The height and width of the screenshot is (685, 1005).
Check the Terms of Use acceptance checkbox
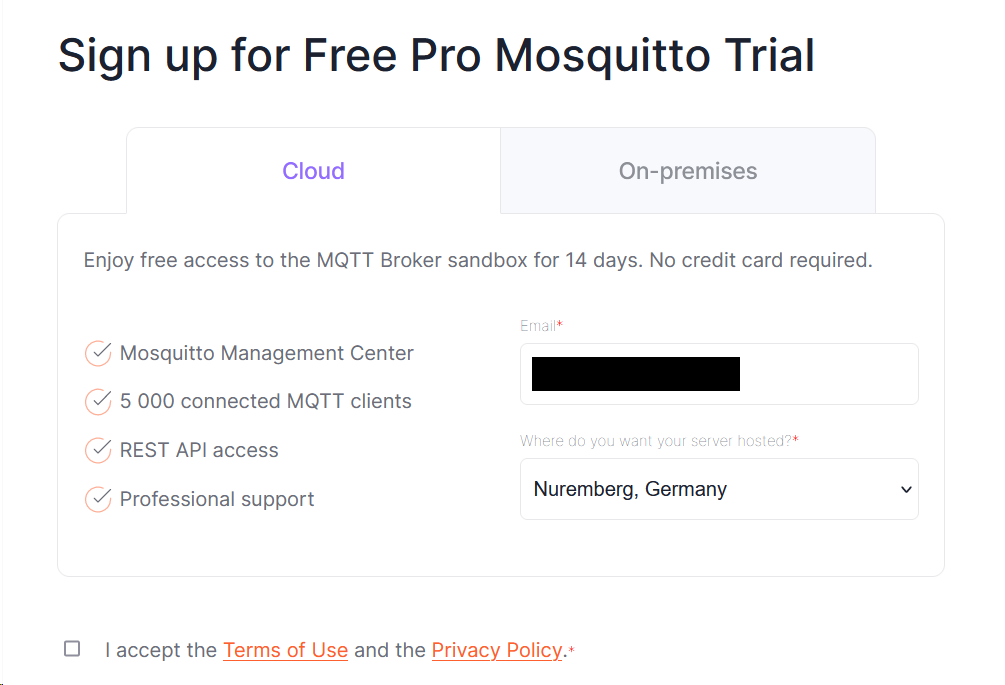[x=71, y=648]
